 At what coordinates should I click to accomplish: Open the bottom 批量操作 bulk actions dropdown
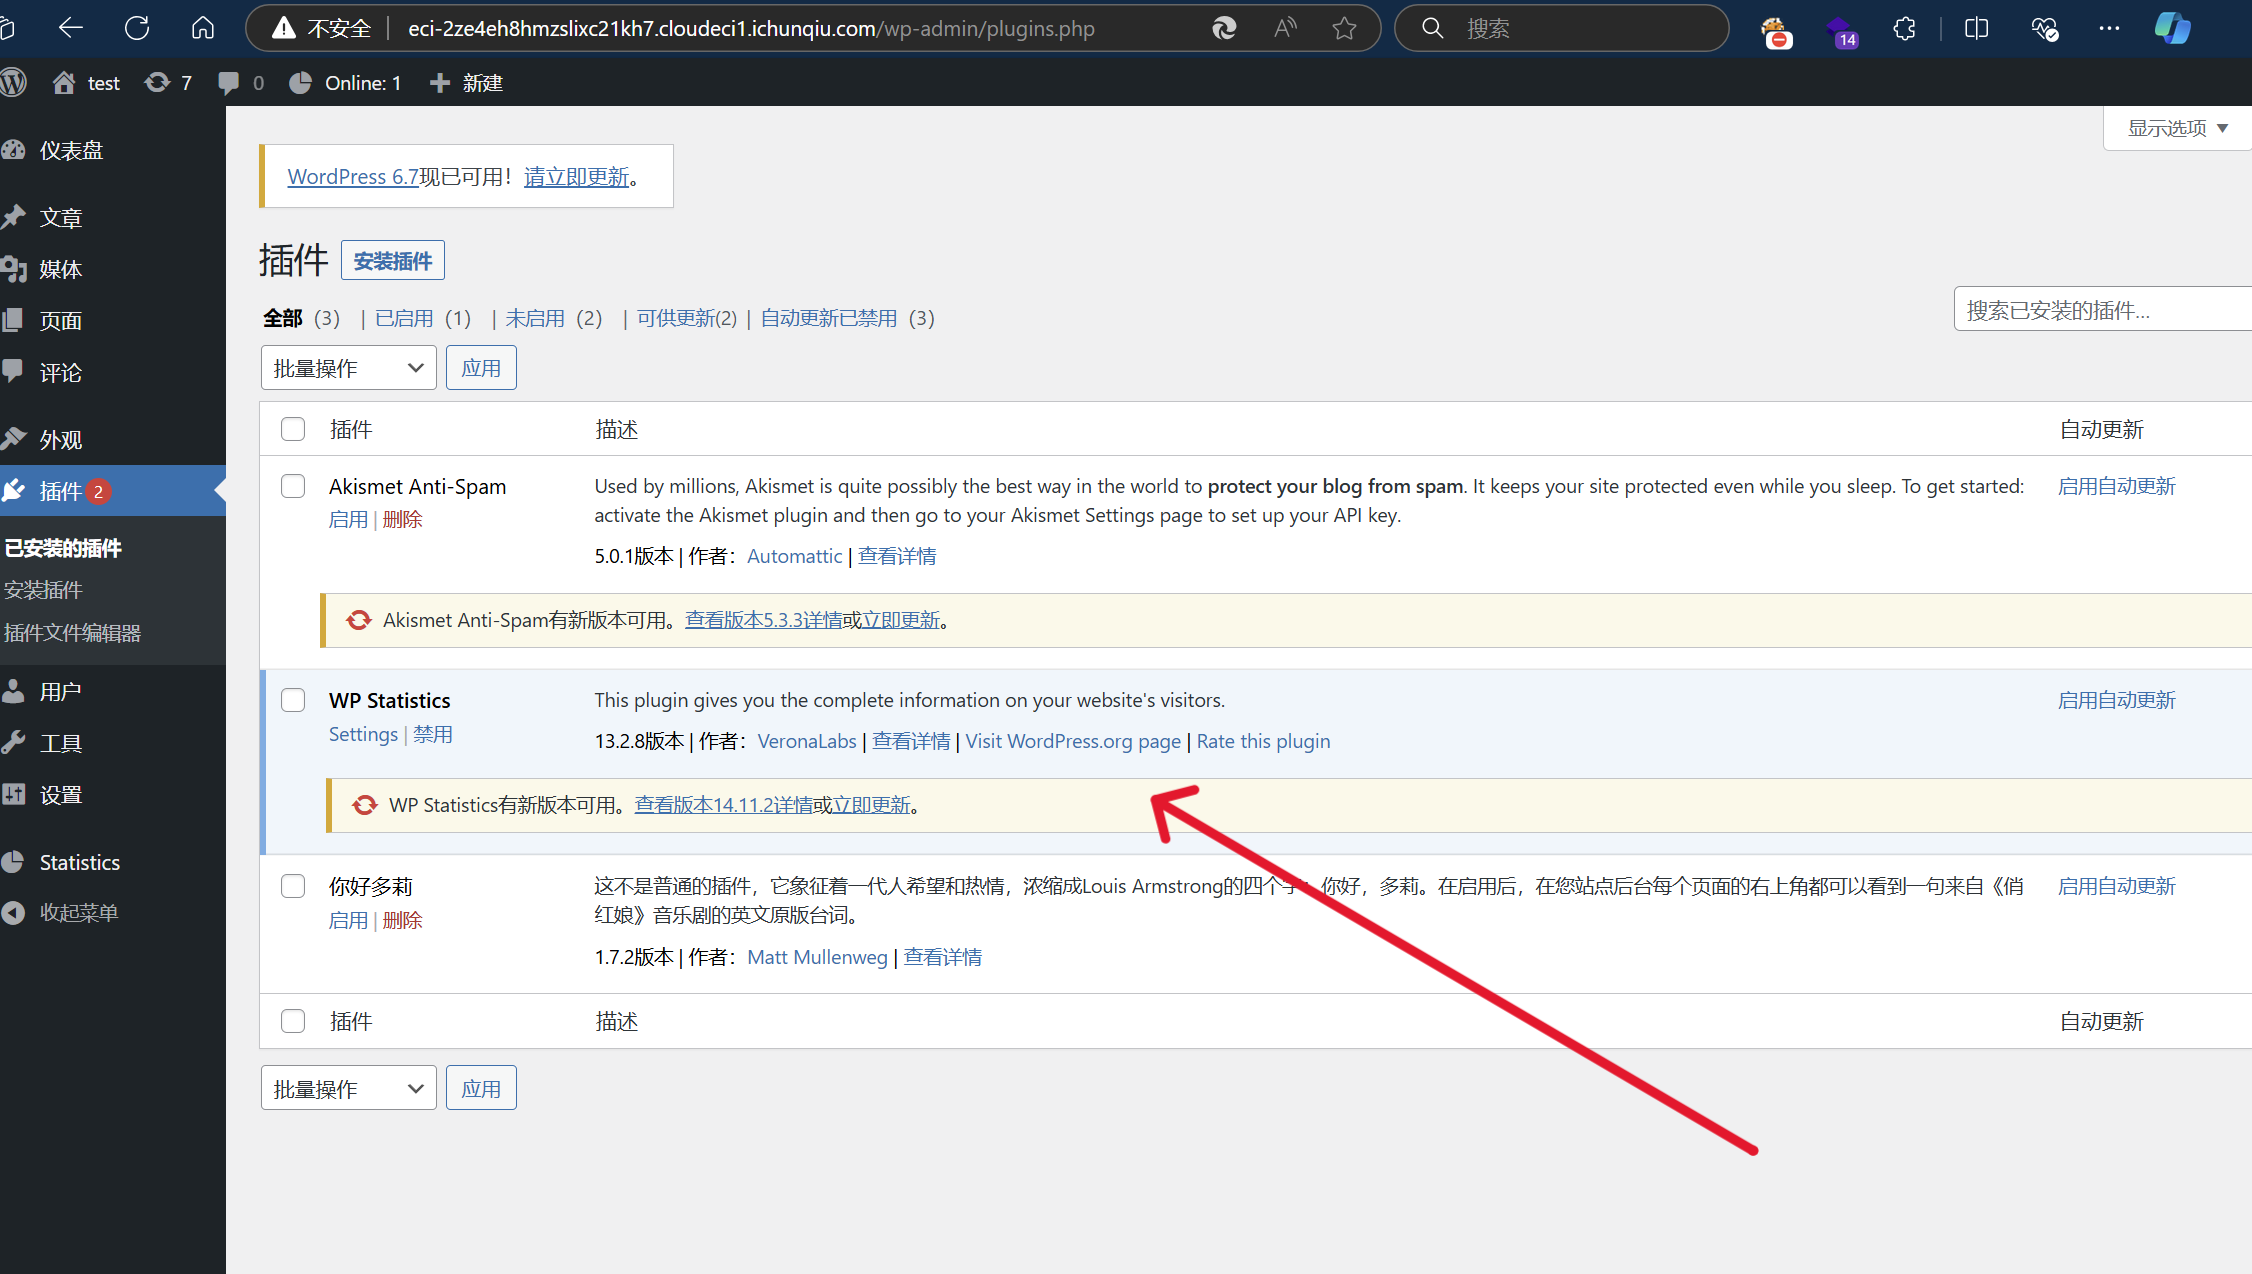click(x=348, y=1088)
